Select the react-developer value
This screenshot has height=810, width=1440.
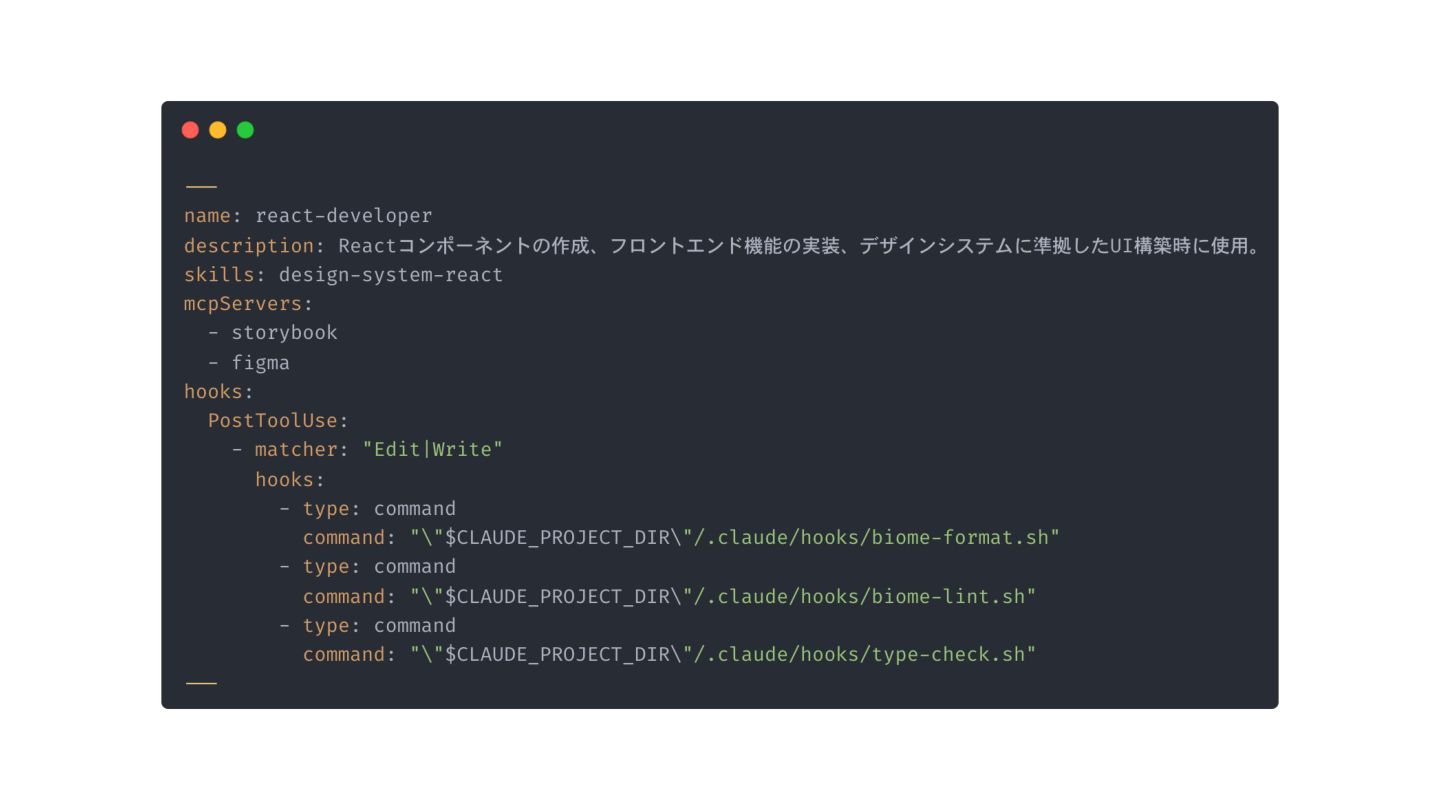pos(344,216)
